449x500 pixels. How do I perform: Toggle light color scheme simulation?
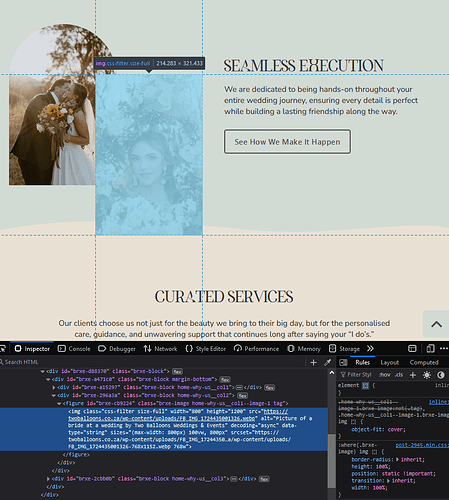[427, 375]
